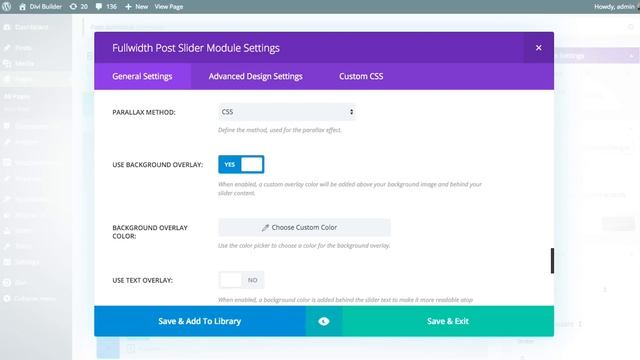Viewport: 640px width, 360px height.
Task: Click the Save & Exit button
Action: tap(448, 321)
